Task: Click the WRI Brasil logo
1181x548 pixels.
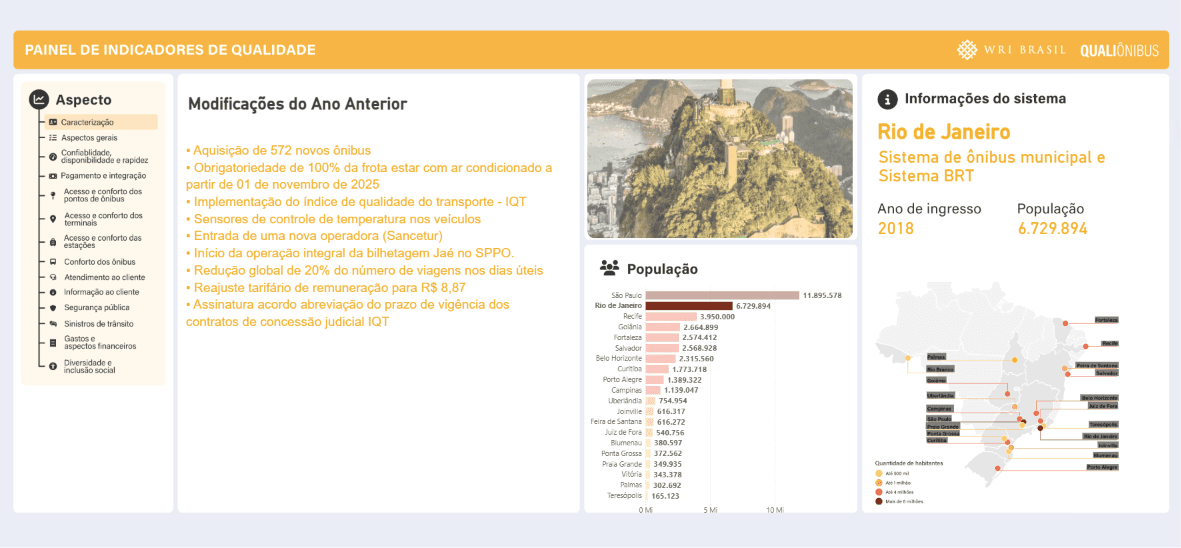Action: 1011,50
